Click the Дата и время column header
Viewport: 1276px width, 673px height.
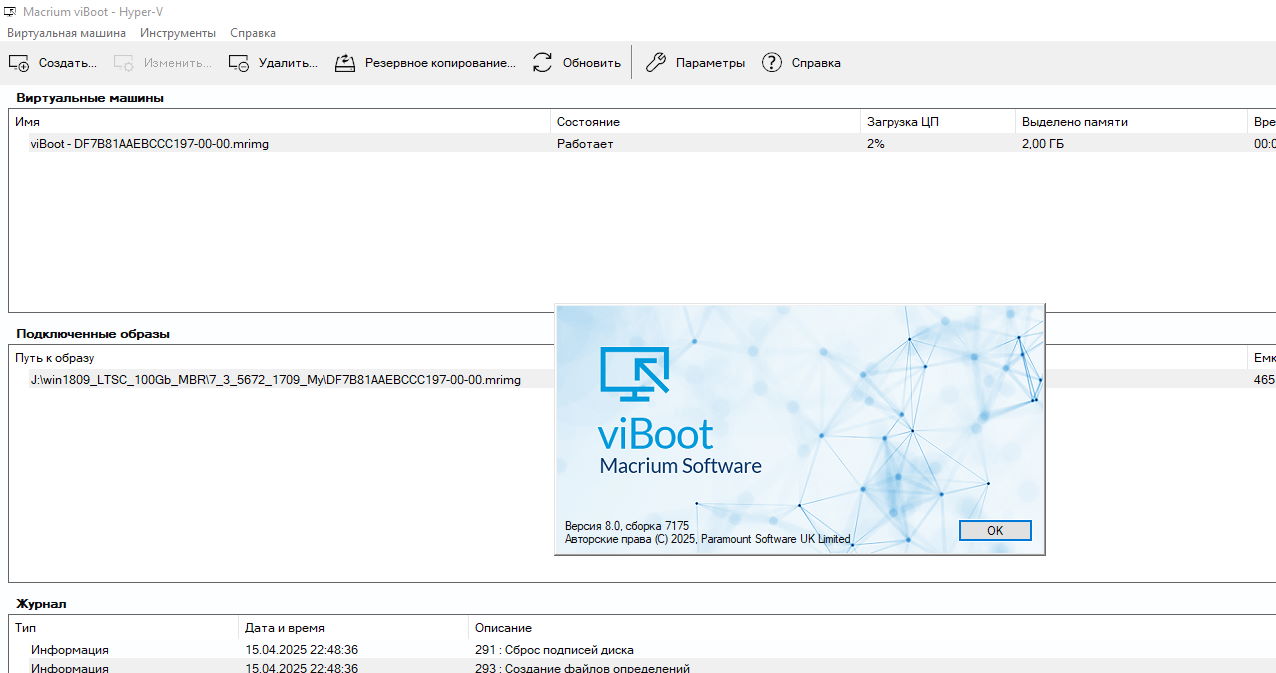[353, 628]
